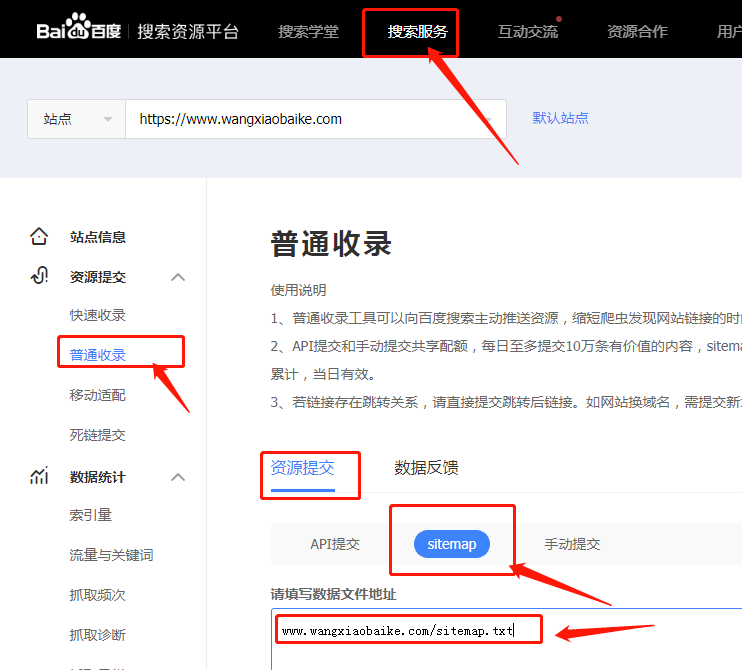
Task: Select the API提交 method
Action: point(335,544)
